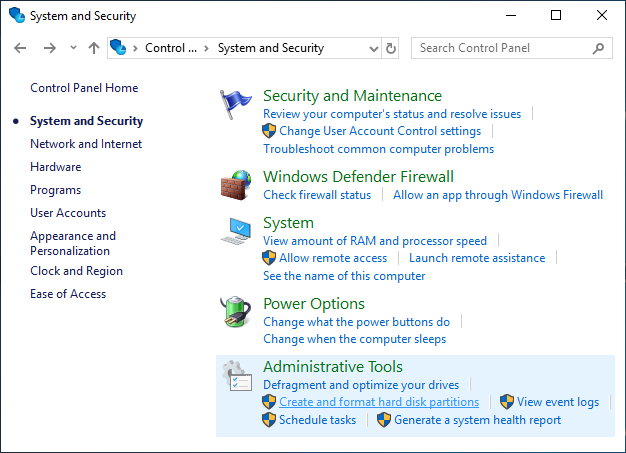Open the User Accounts category
Image resolution: width=626 pixels, height=453 pixels.
coord(68,213)
